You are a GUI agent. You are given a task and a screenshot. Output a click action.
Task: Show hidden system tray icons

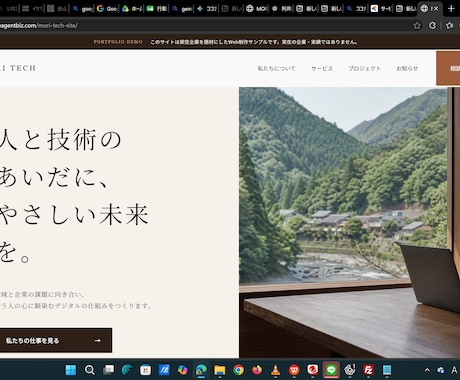pyautogui.click(x=427, y=370)
